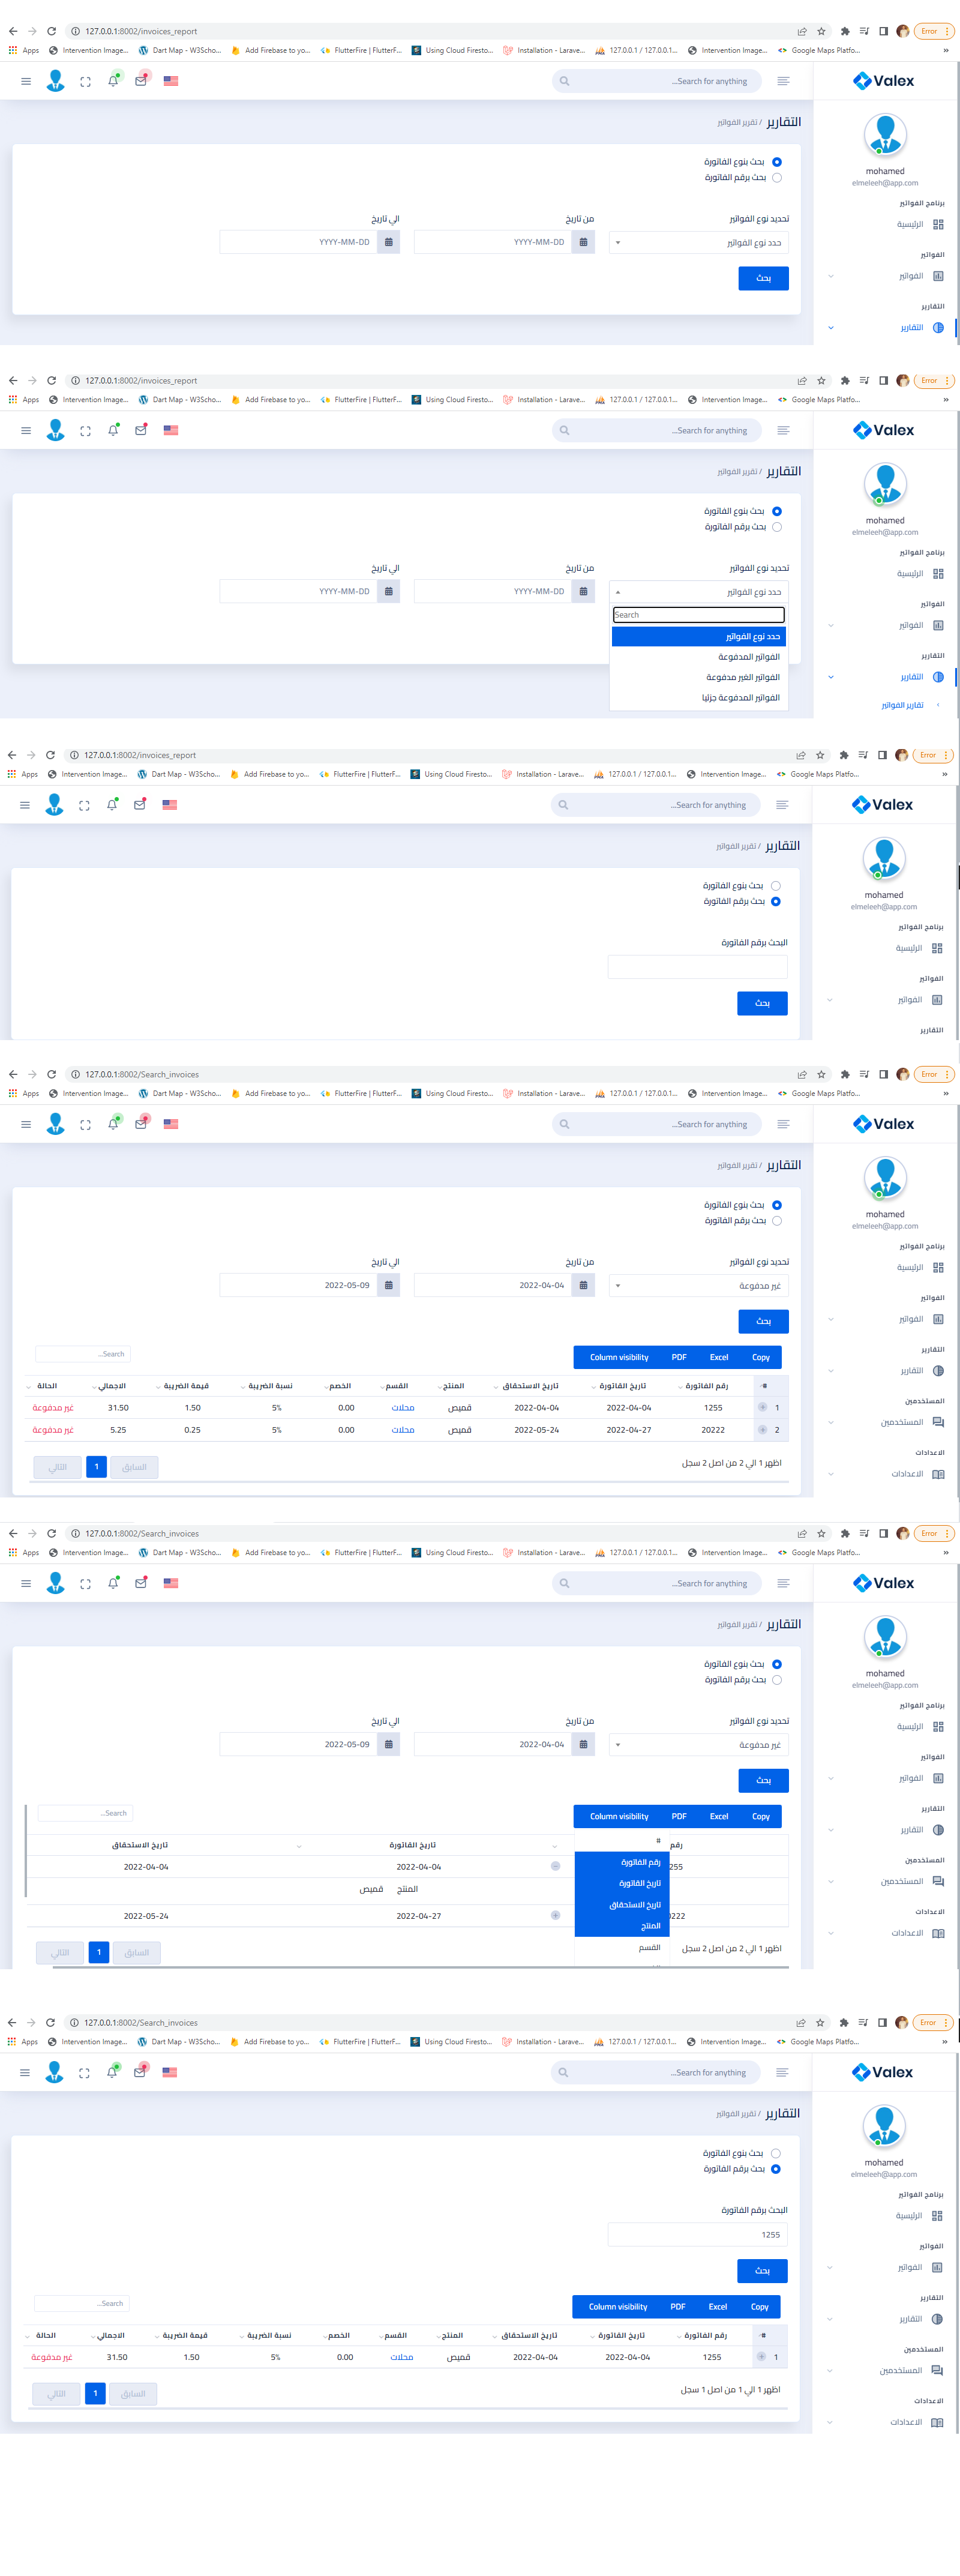Choose highlighted 'حدد نوع الفواتير' option in dropdown list
Image resolution: width=960 pixels, height=2576 pixels.
pyautogui.click(x=699, y=636)
